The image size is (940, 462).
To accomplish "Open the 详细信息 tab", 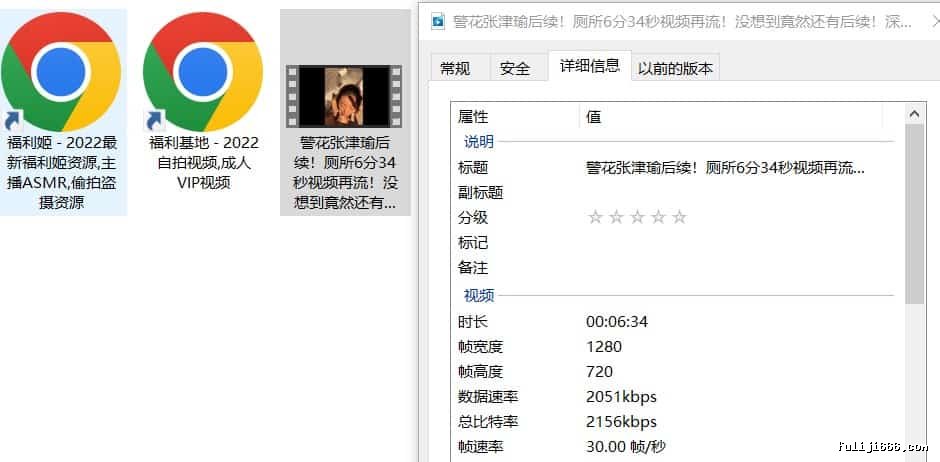I will click(x=590, y=66).
